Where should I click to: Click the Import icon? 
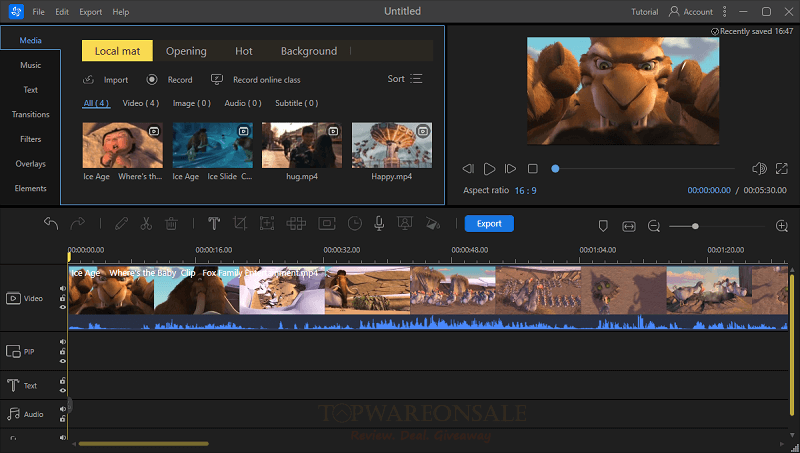point(88,80)
